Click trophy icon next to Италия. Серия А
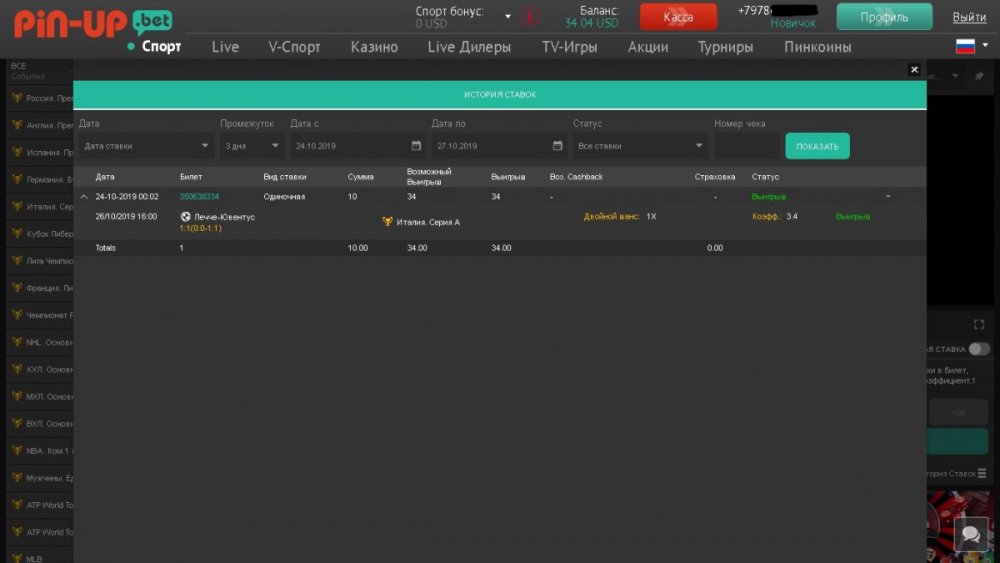The image size is (1000, 563). pyautogui.click(x=388, y=222)
